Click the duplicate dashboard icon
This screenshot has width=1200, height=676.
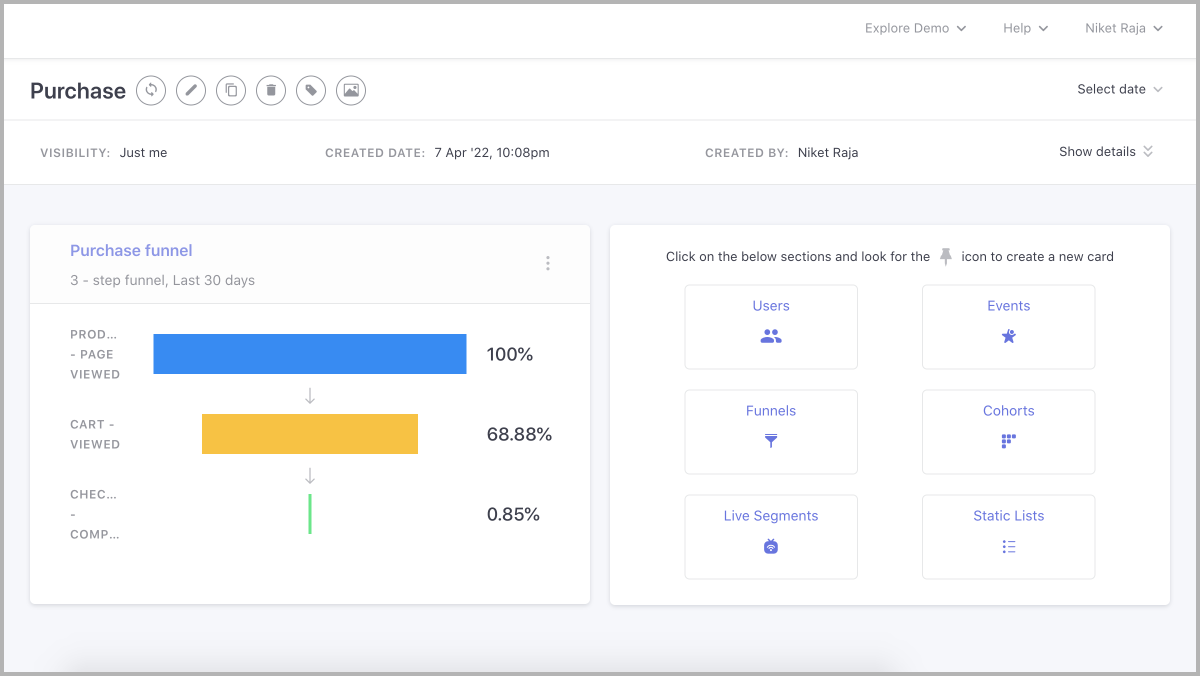click(x=231, y=91)
